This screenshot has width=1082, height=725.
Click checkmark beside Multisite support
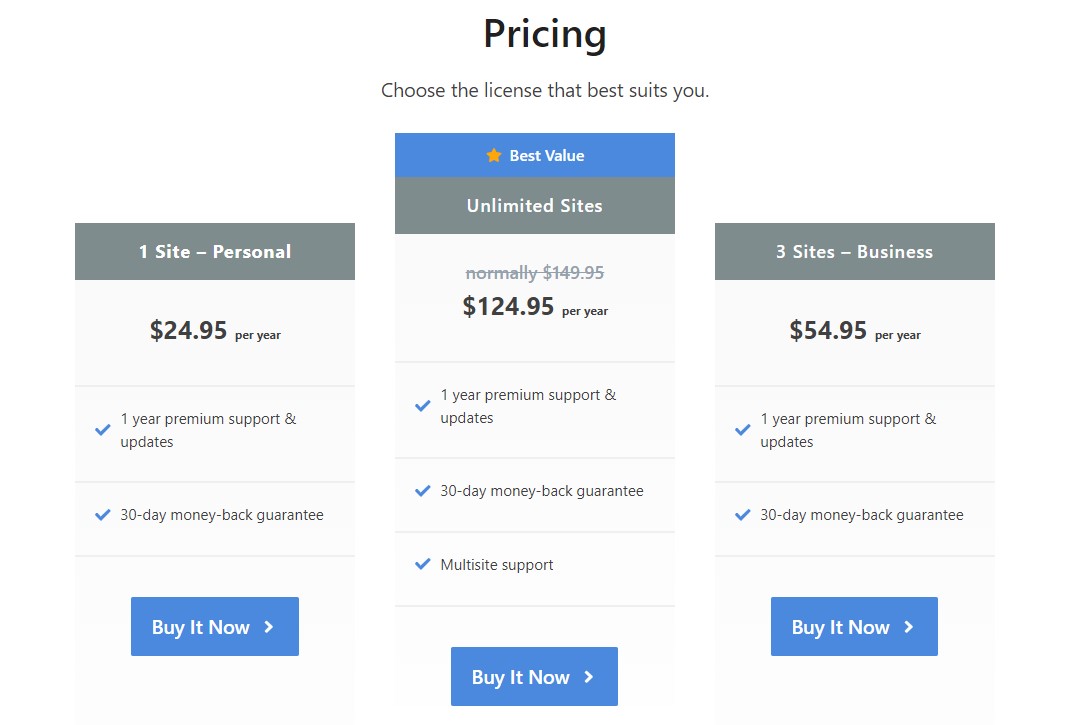click(x=422, y=564)
